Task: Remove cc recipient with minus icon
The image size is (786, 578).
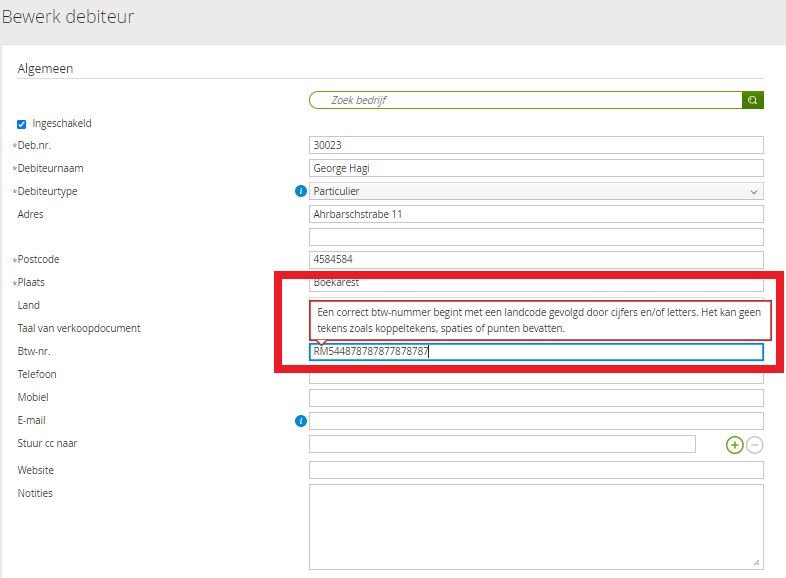Action: 754,445
